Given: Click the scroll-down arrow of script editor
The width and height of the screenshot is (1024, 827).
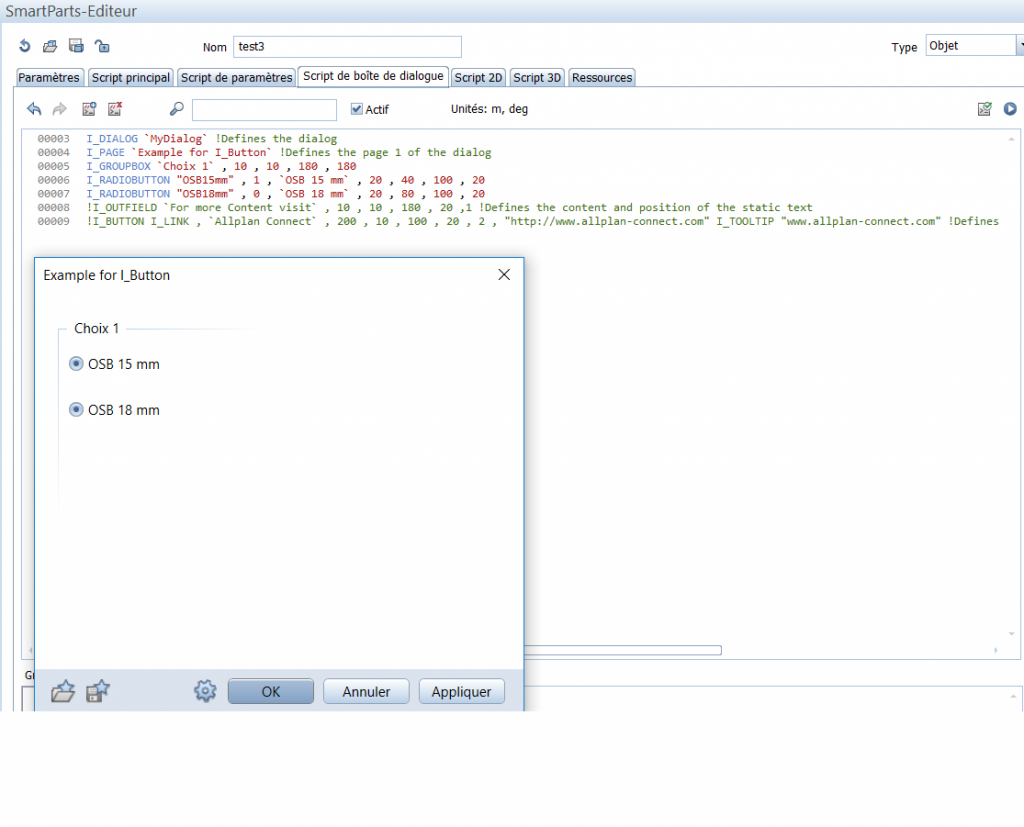Looking at the screenshot, I should (x=1011, y=634).
